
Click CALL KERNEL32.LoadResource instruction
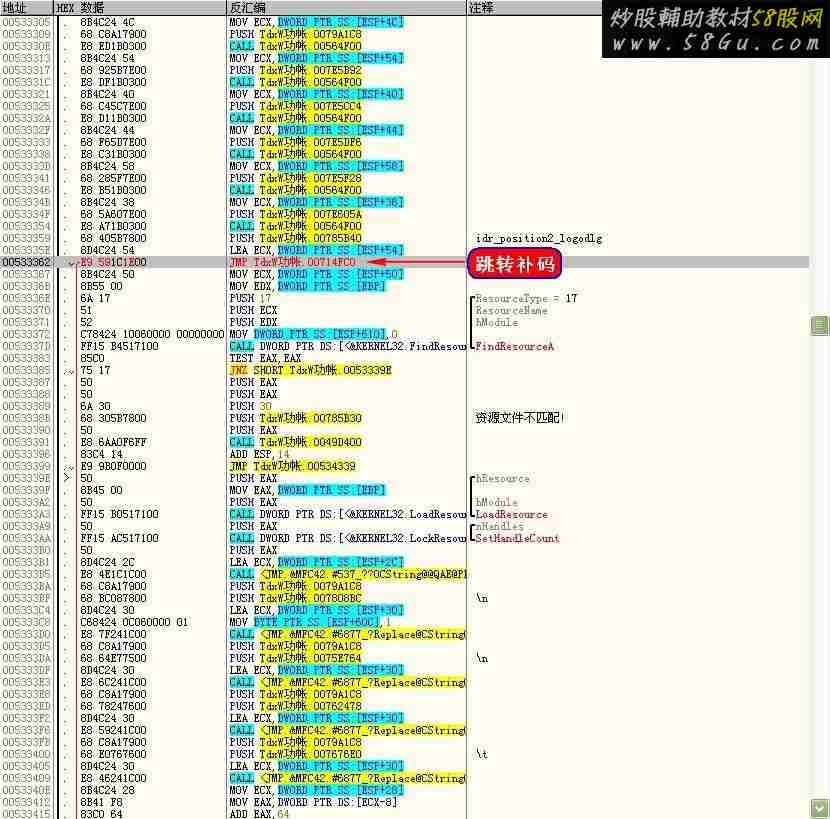coord(347,514)
